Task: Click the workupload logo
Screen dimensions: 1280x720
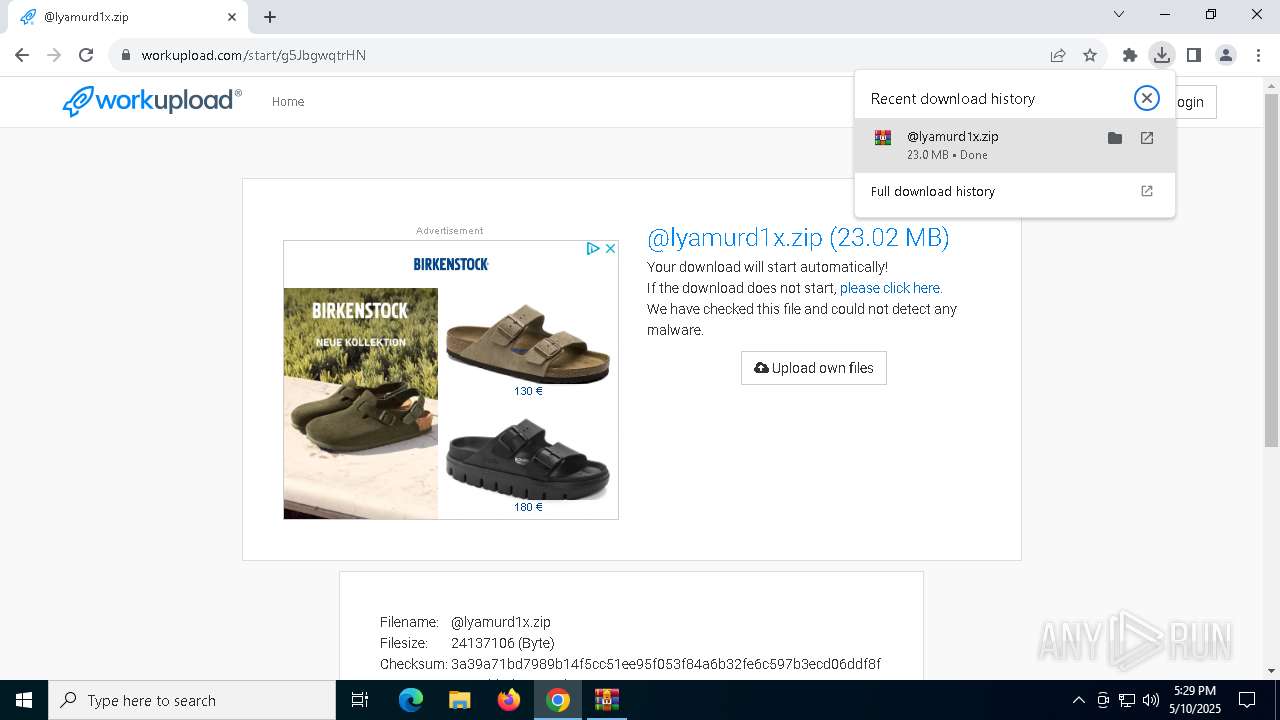Action: point(152,101)
